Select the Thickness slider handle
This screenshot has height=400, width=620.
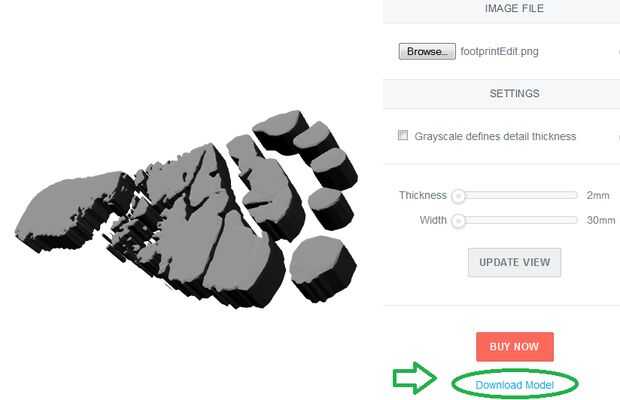(x=459, y=196)
